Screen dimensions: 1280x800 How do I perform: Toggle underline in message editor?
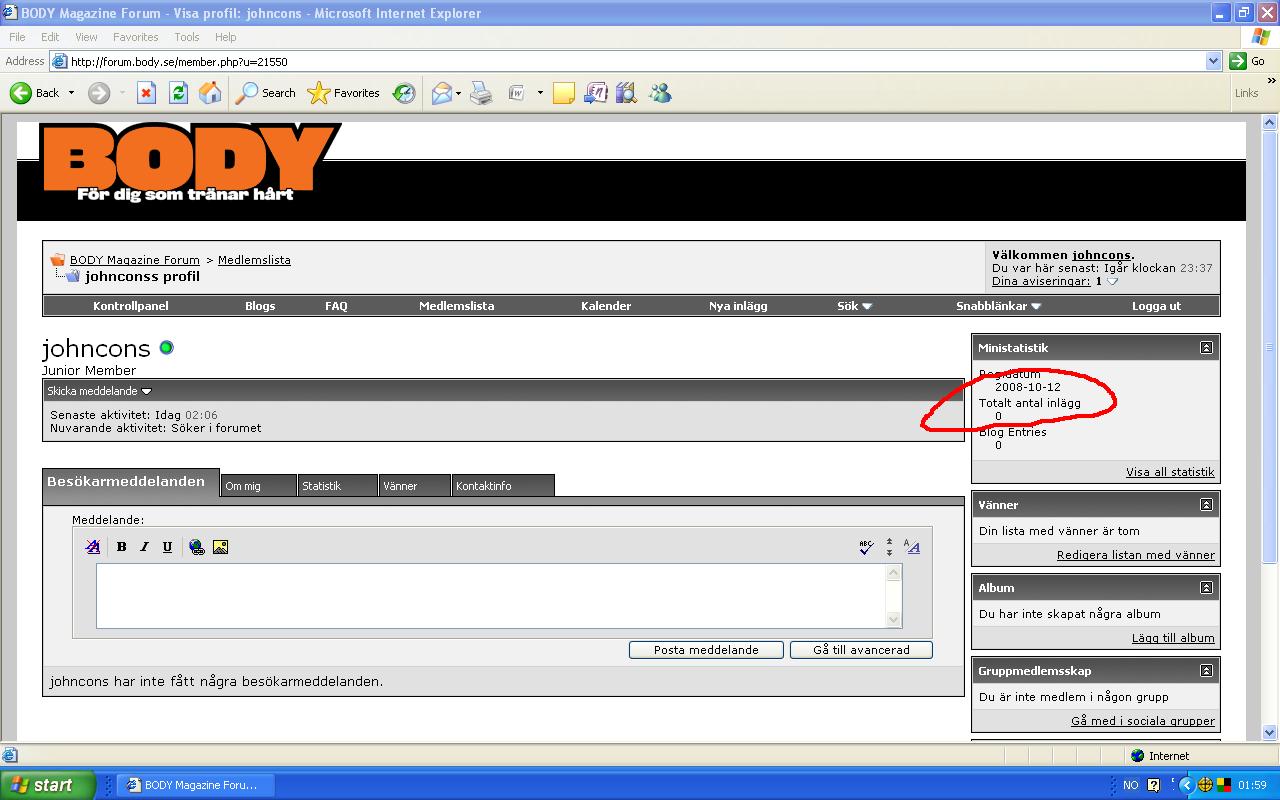167,547
